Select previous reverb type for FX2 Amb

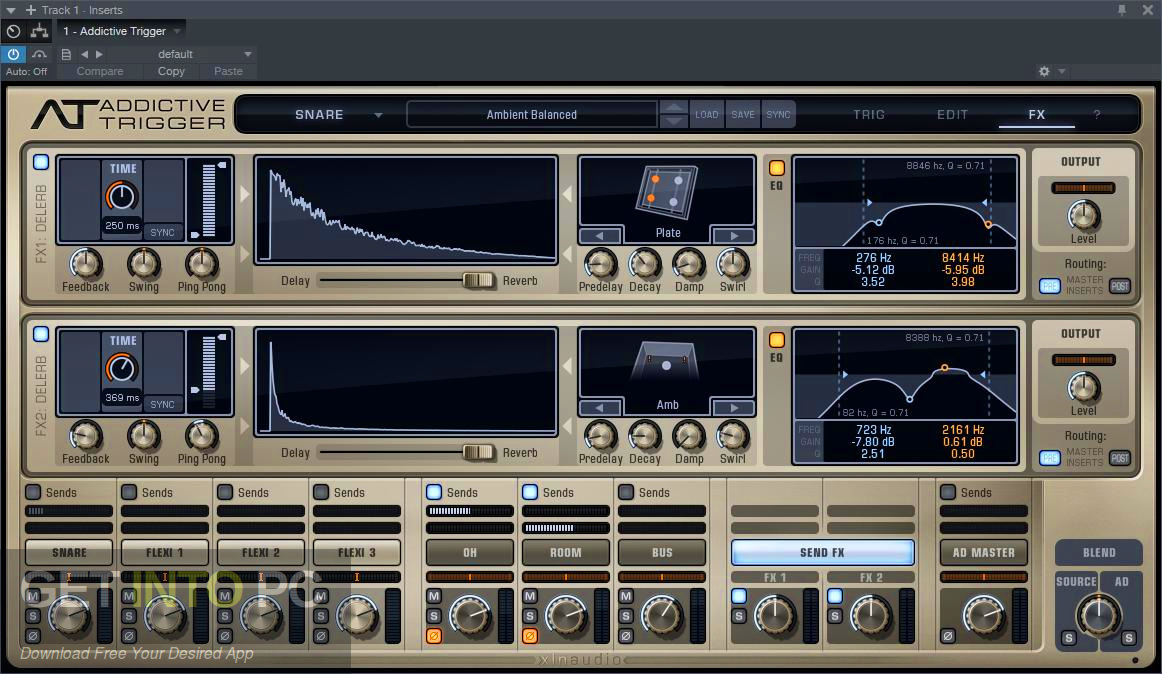(600, 408)
